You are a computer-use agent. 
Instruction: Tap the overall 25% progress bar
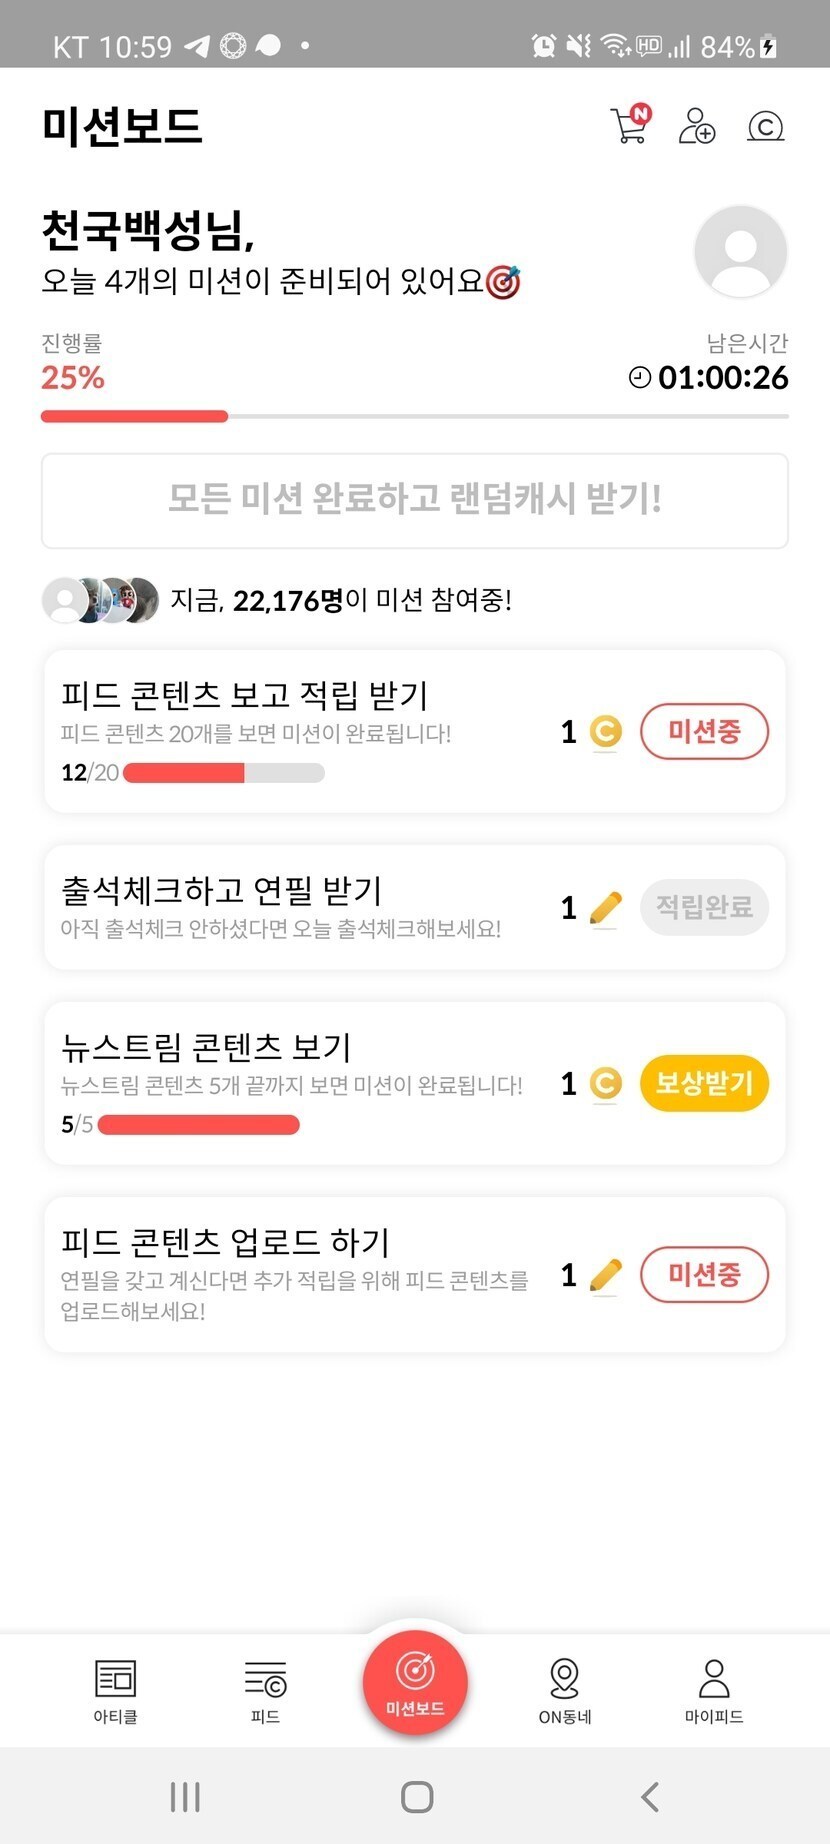[414, 416]
